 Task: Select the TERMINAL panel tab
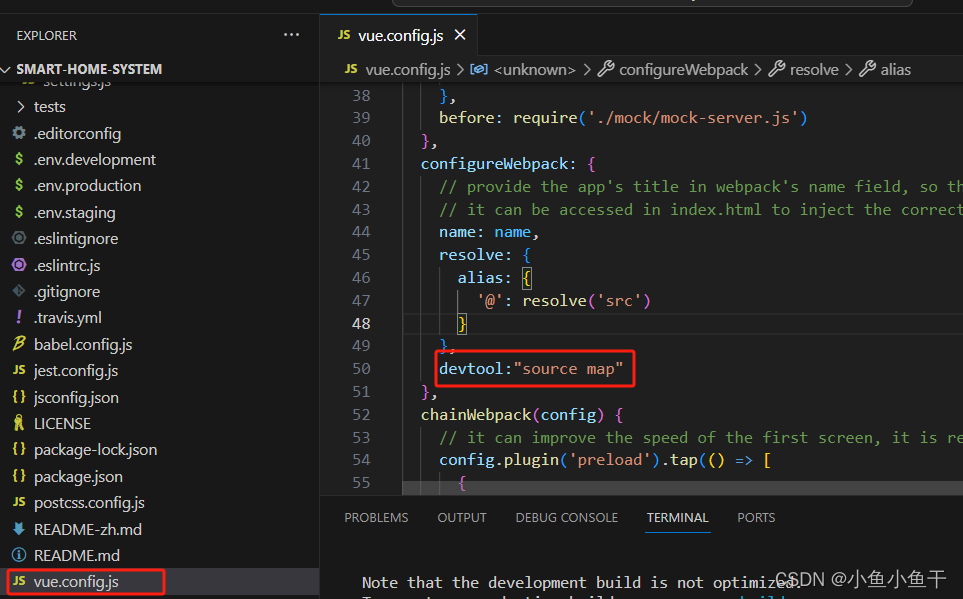677,517
